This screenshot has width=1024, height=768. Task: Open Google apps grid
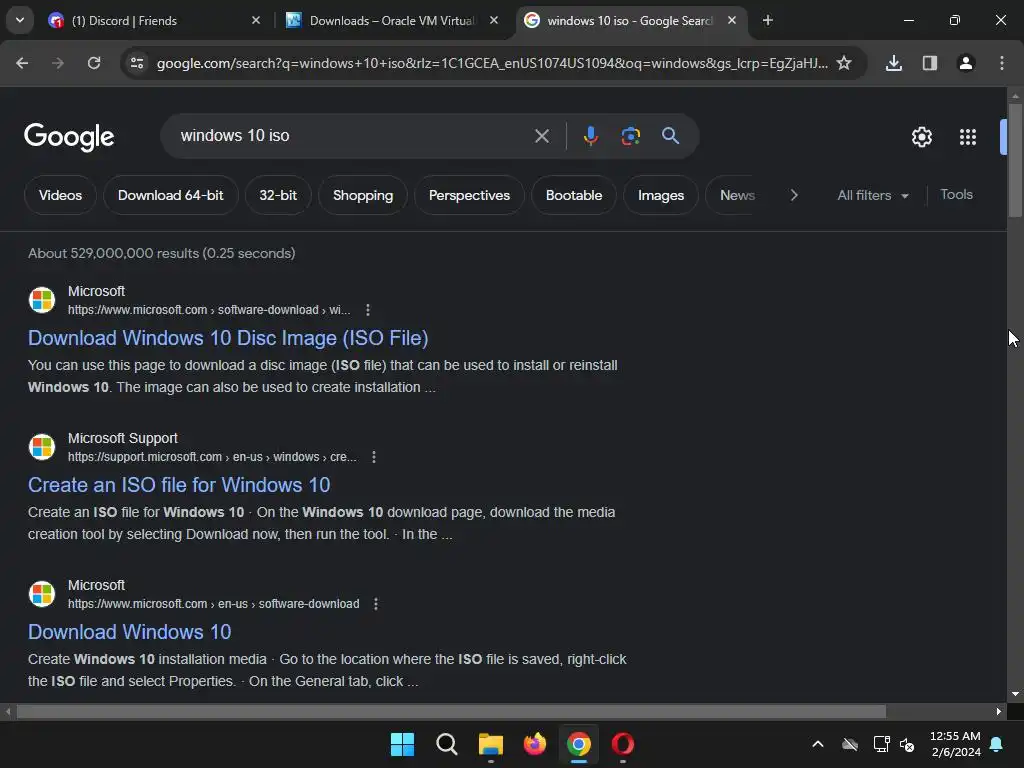[x=967, y=137]
